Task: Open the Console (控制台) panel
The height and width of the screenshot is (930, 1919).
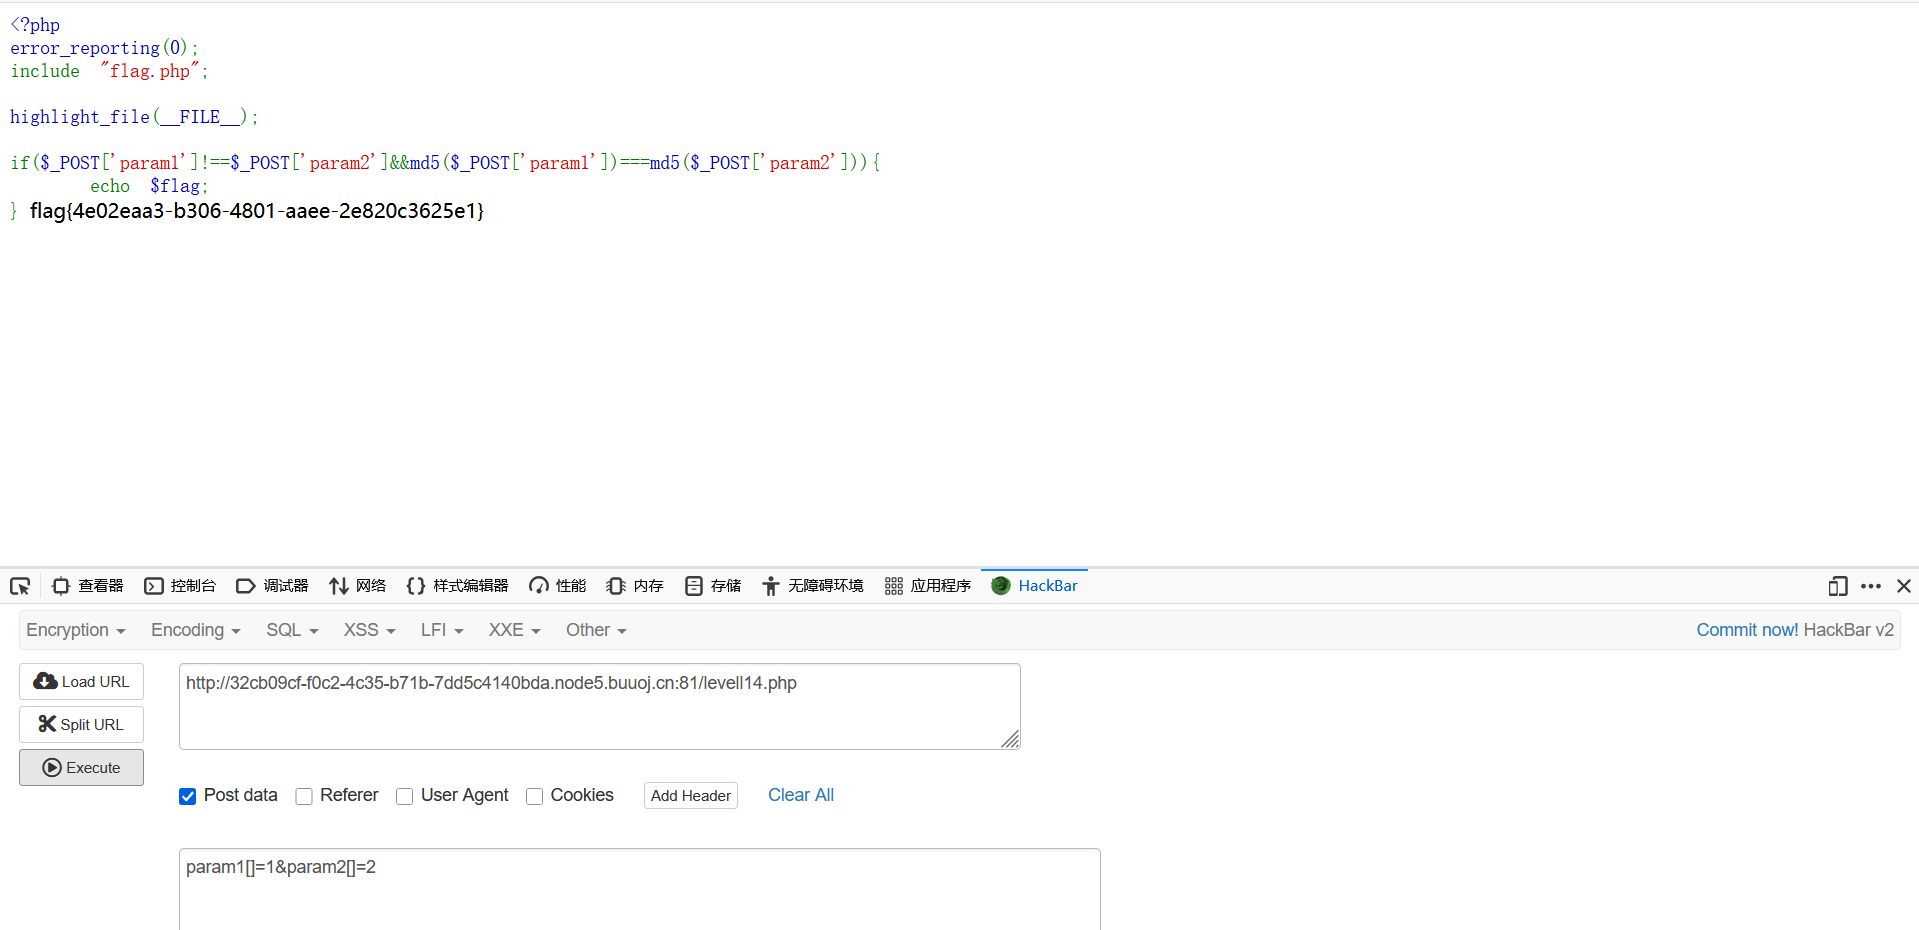Action: coord(180,586)
